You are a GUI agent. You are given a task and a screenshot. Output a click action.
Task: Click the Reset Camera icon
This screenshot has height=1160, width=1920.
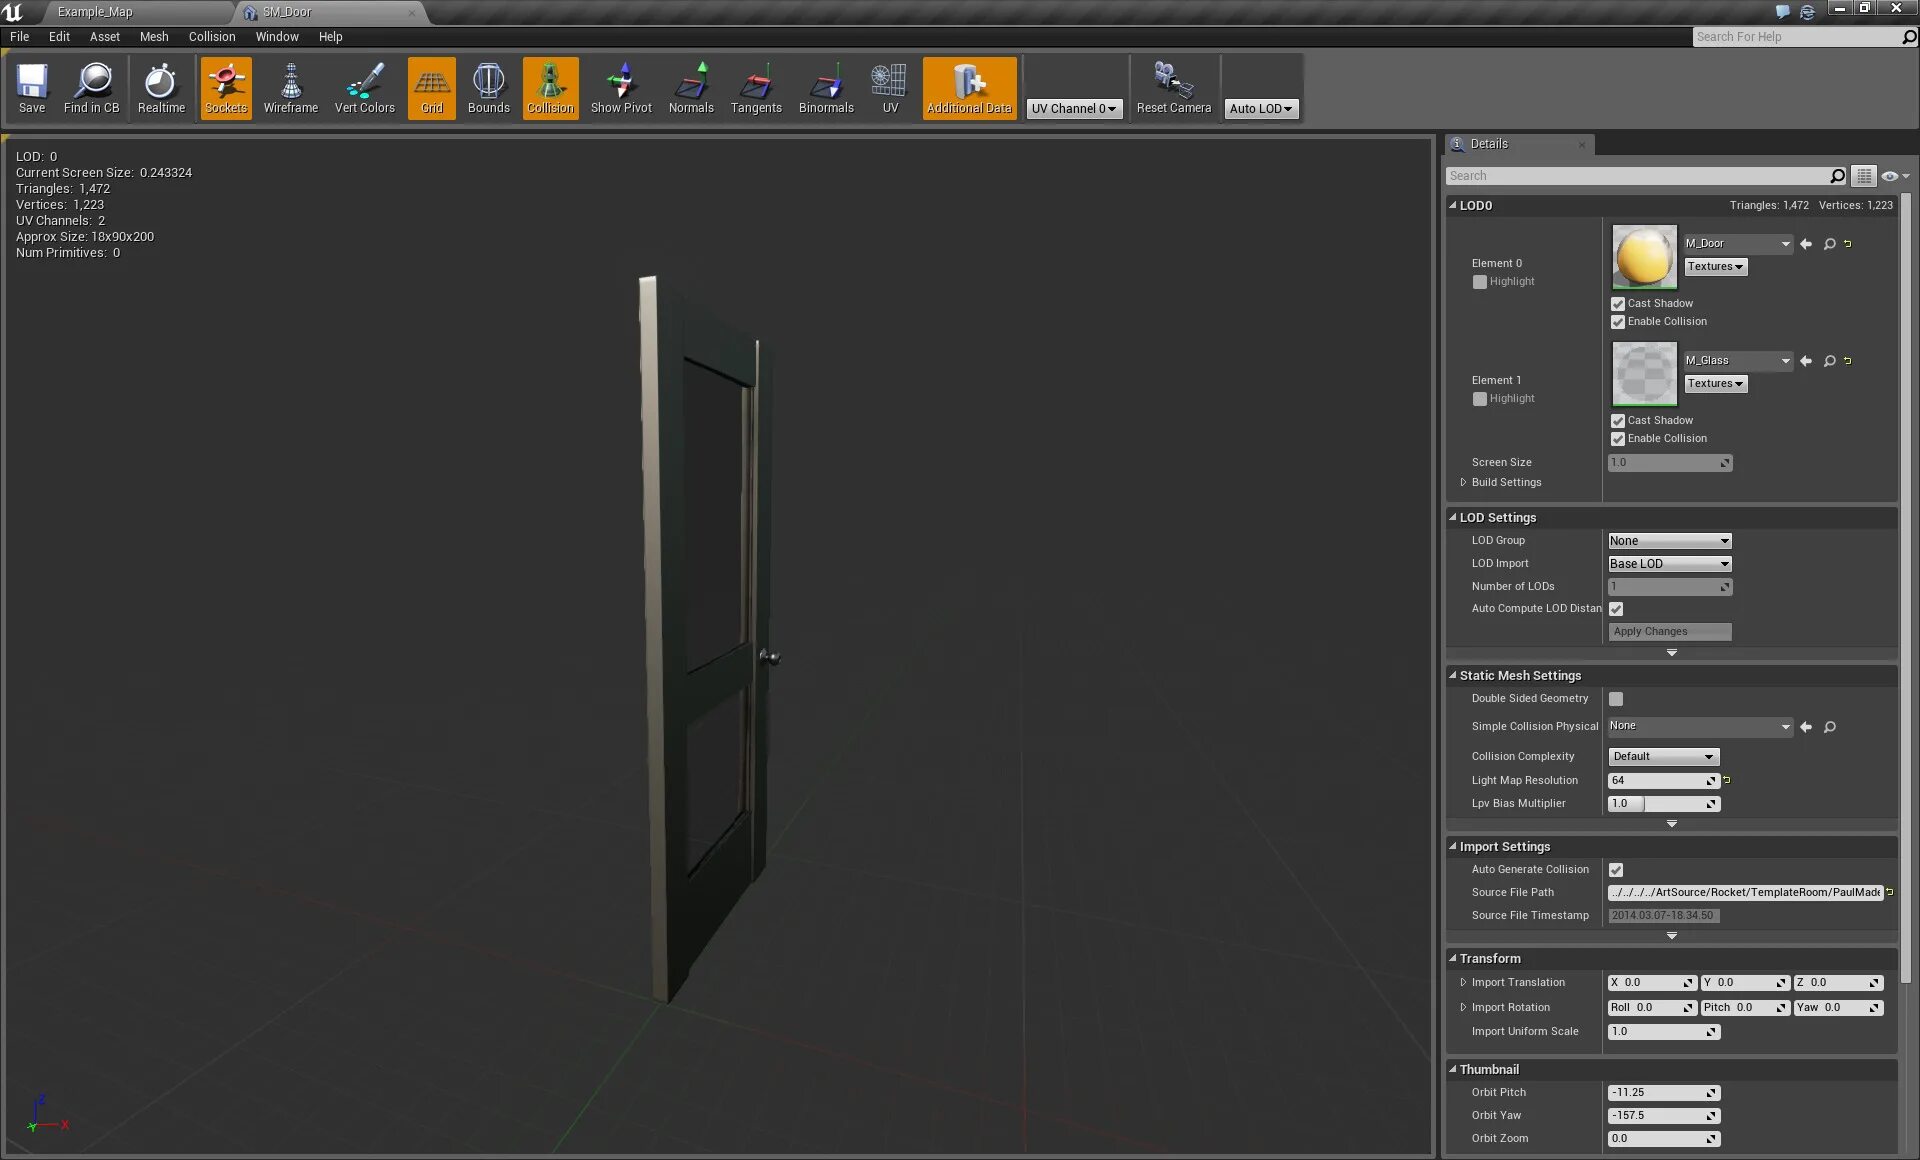pos(1173,88)
